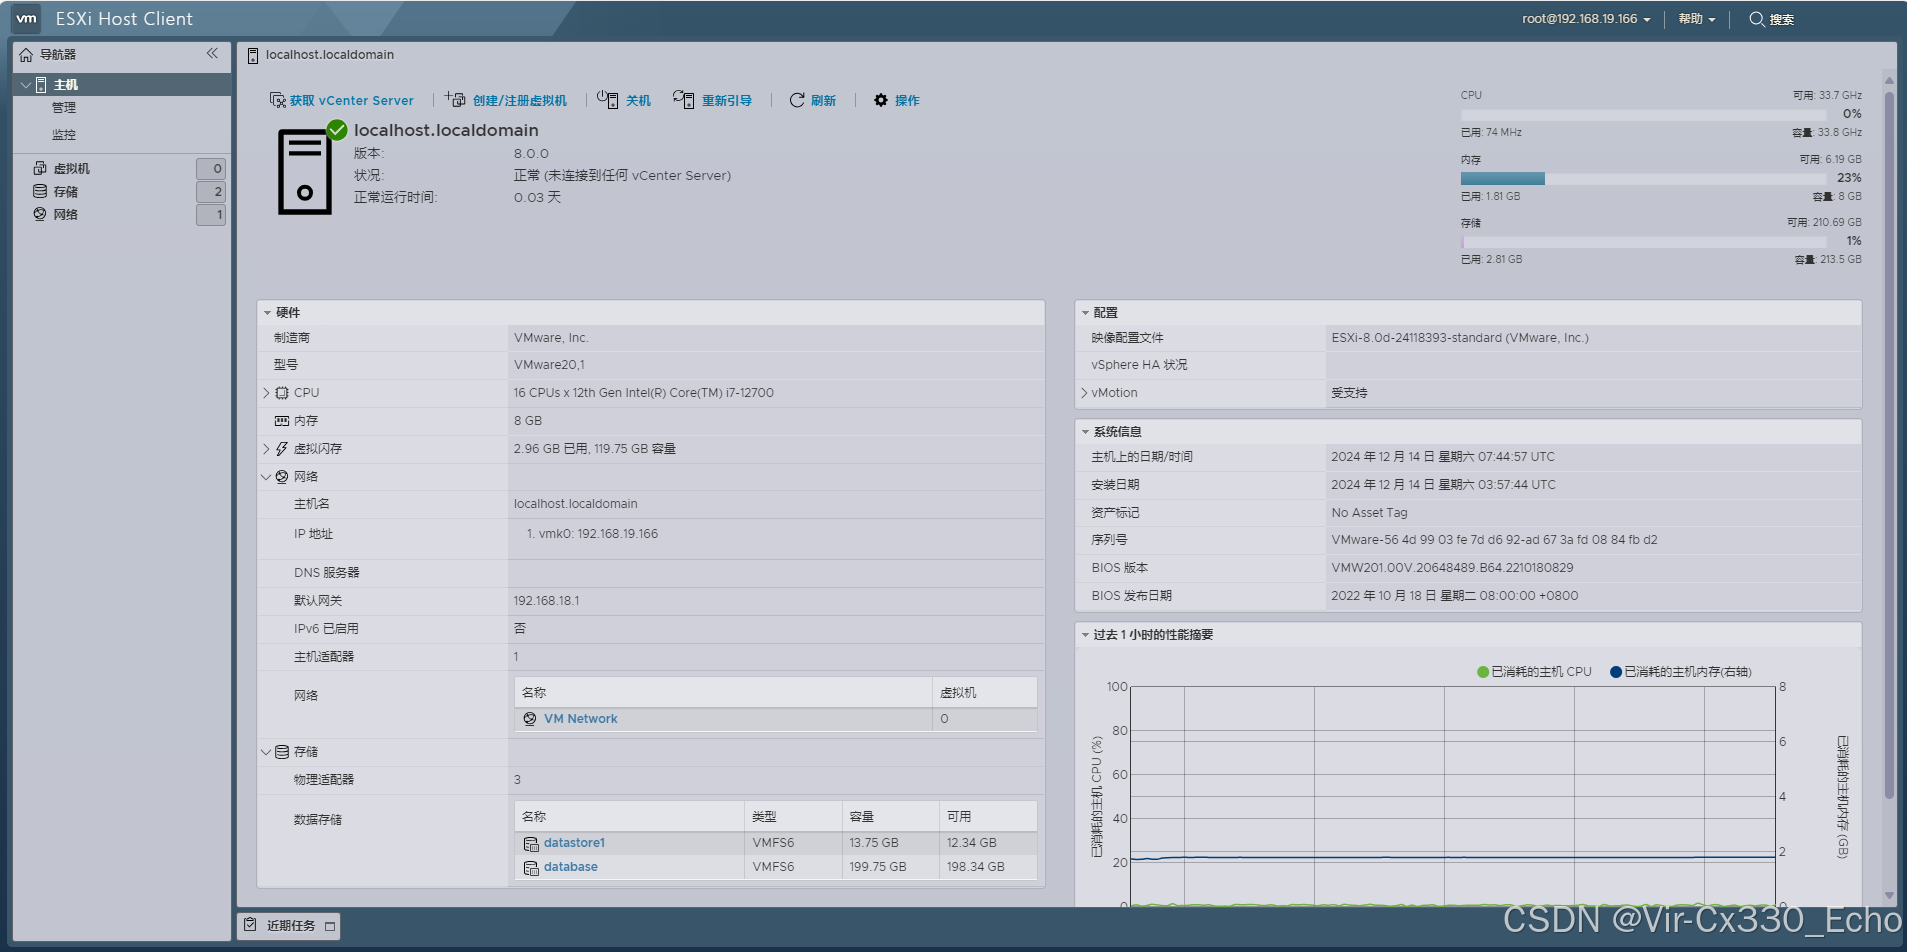Click the vm logo icon
The image size is (1907, 952).
point(27,18)
